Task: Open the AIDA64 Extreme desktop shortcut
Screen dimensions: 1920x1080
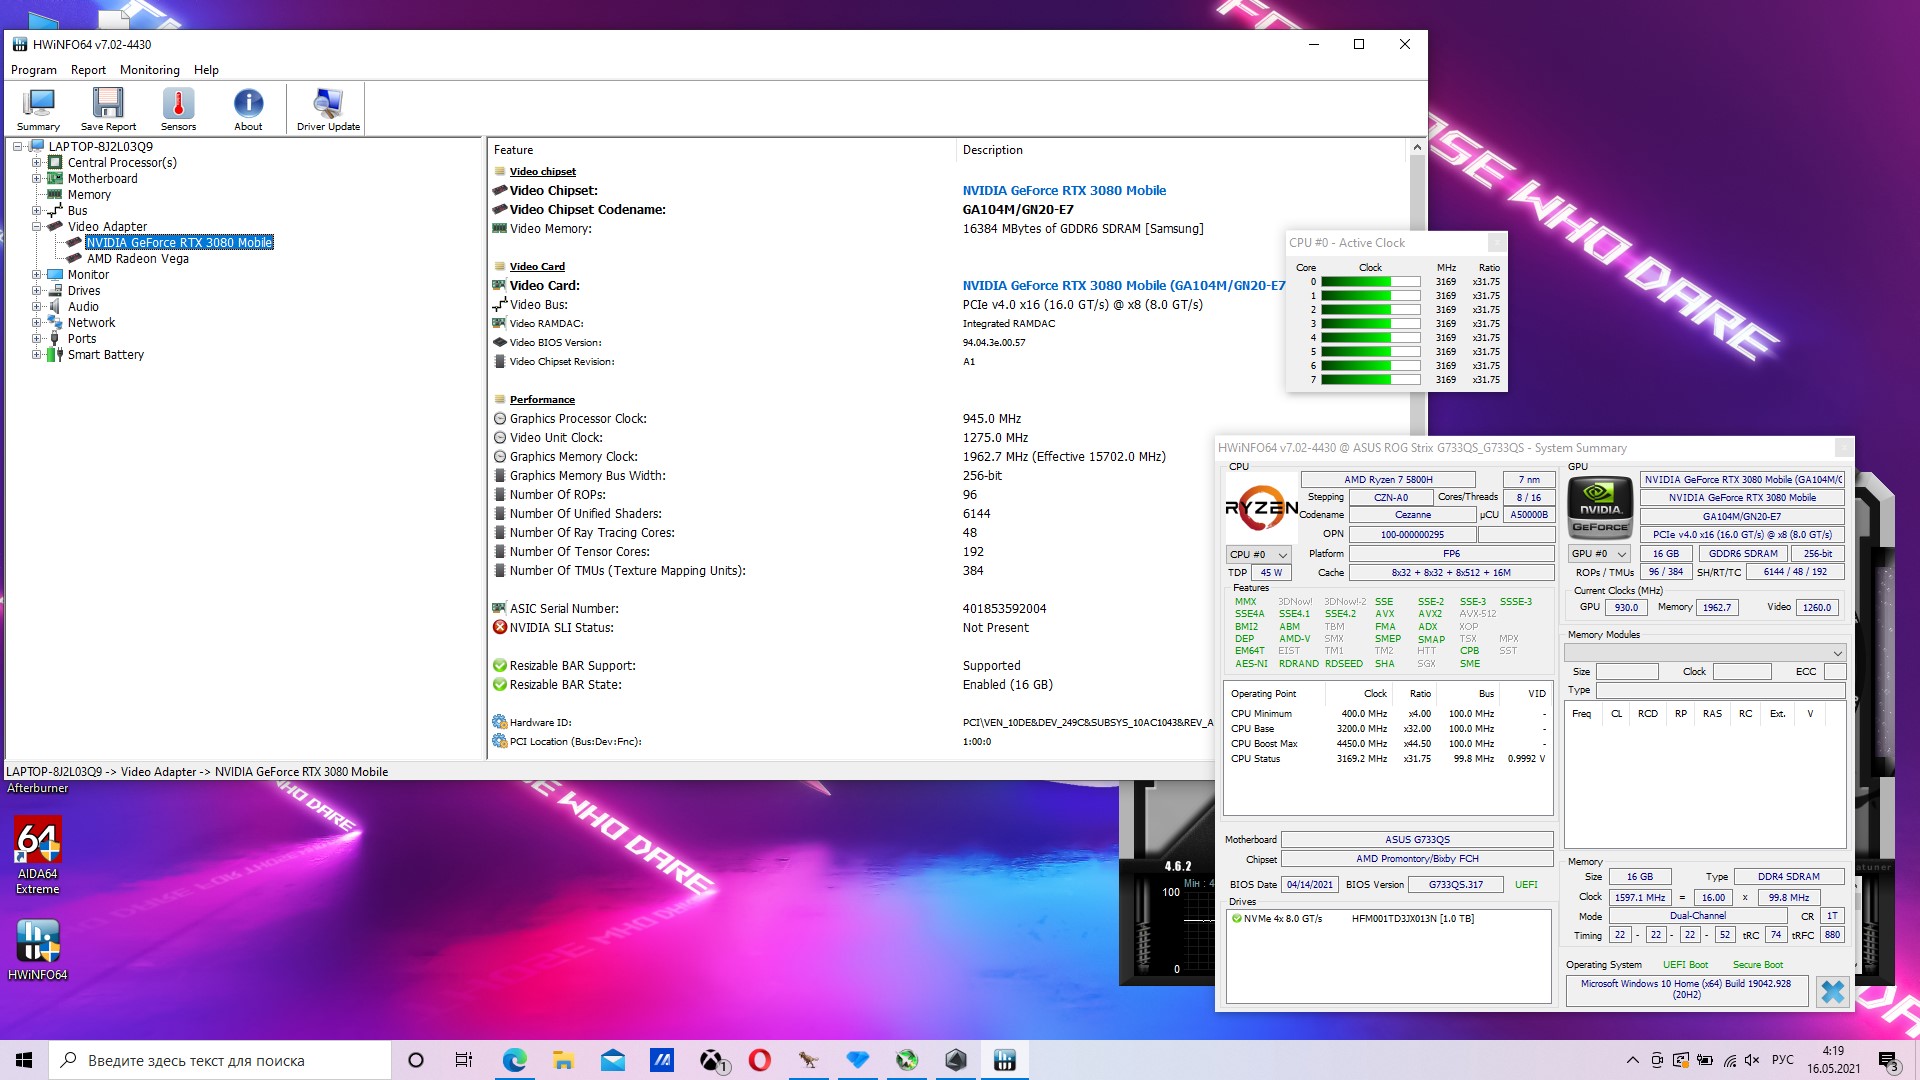Action: [38, 856]
